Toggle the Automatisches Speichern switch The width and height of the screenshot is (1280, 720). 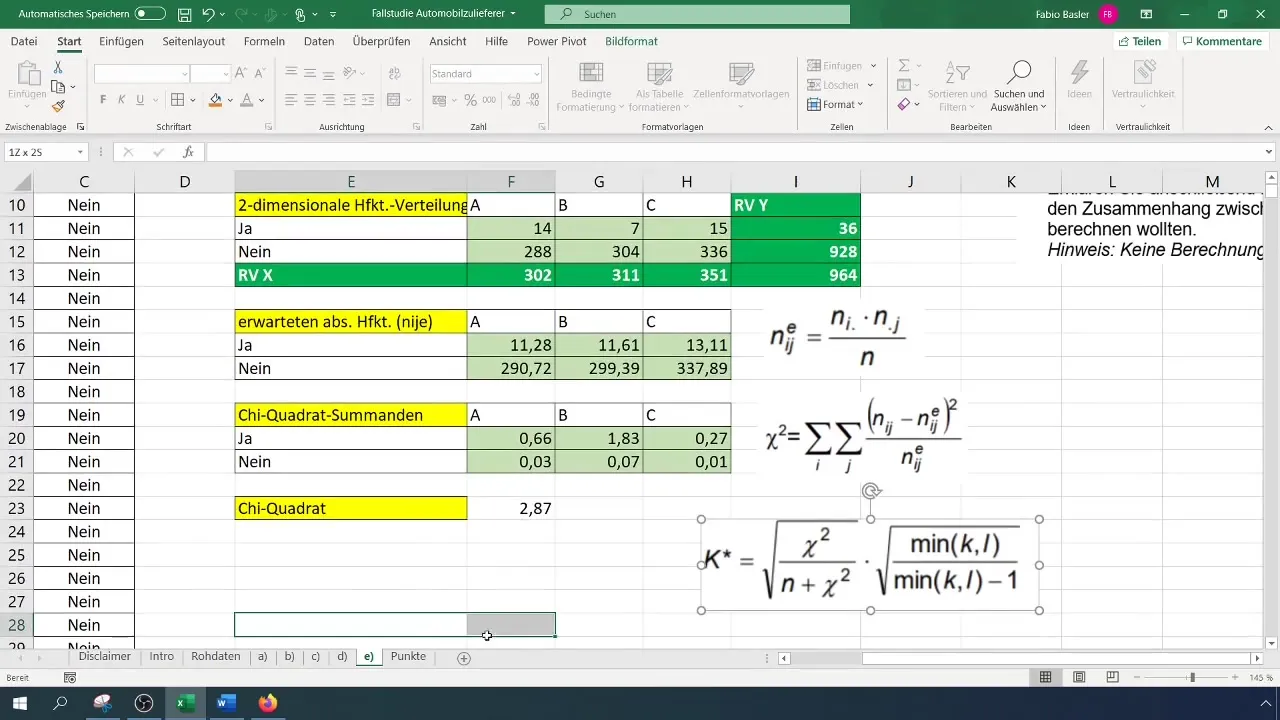(x=150, y=14)
